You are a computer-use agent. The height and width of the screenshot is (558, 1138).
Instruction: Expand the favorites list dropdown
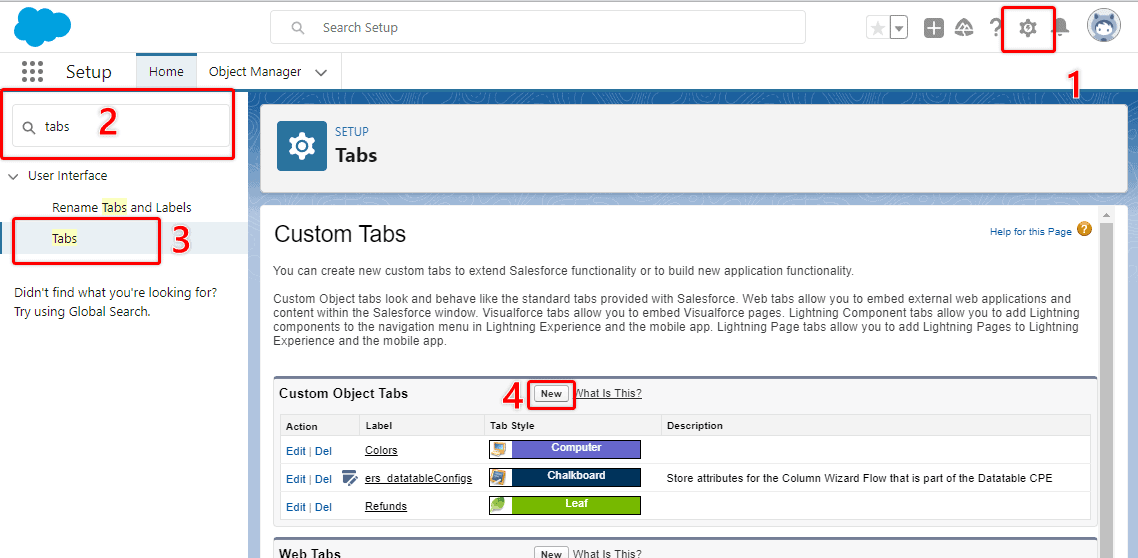click(x=899, y=28)
